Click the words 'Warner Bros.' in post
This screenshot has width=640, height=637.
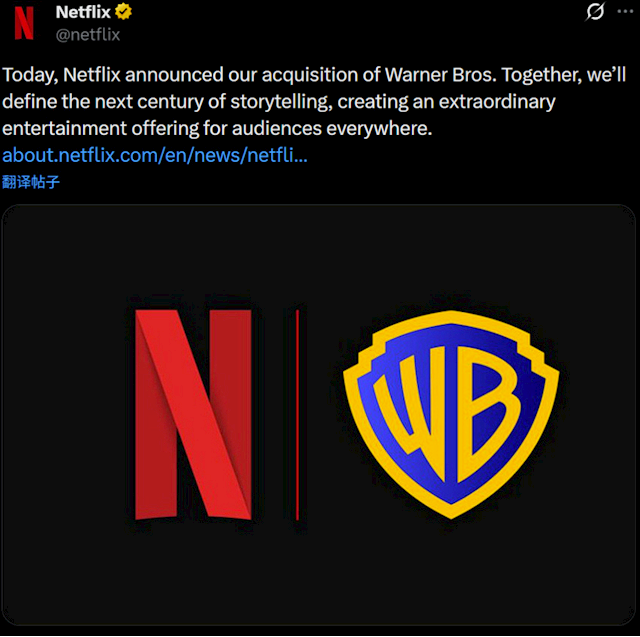pos(441,75)
